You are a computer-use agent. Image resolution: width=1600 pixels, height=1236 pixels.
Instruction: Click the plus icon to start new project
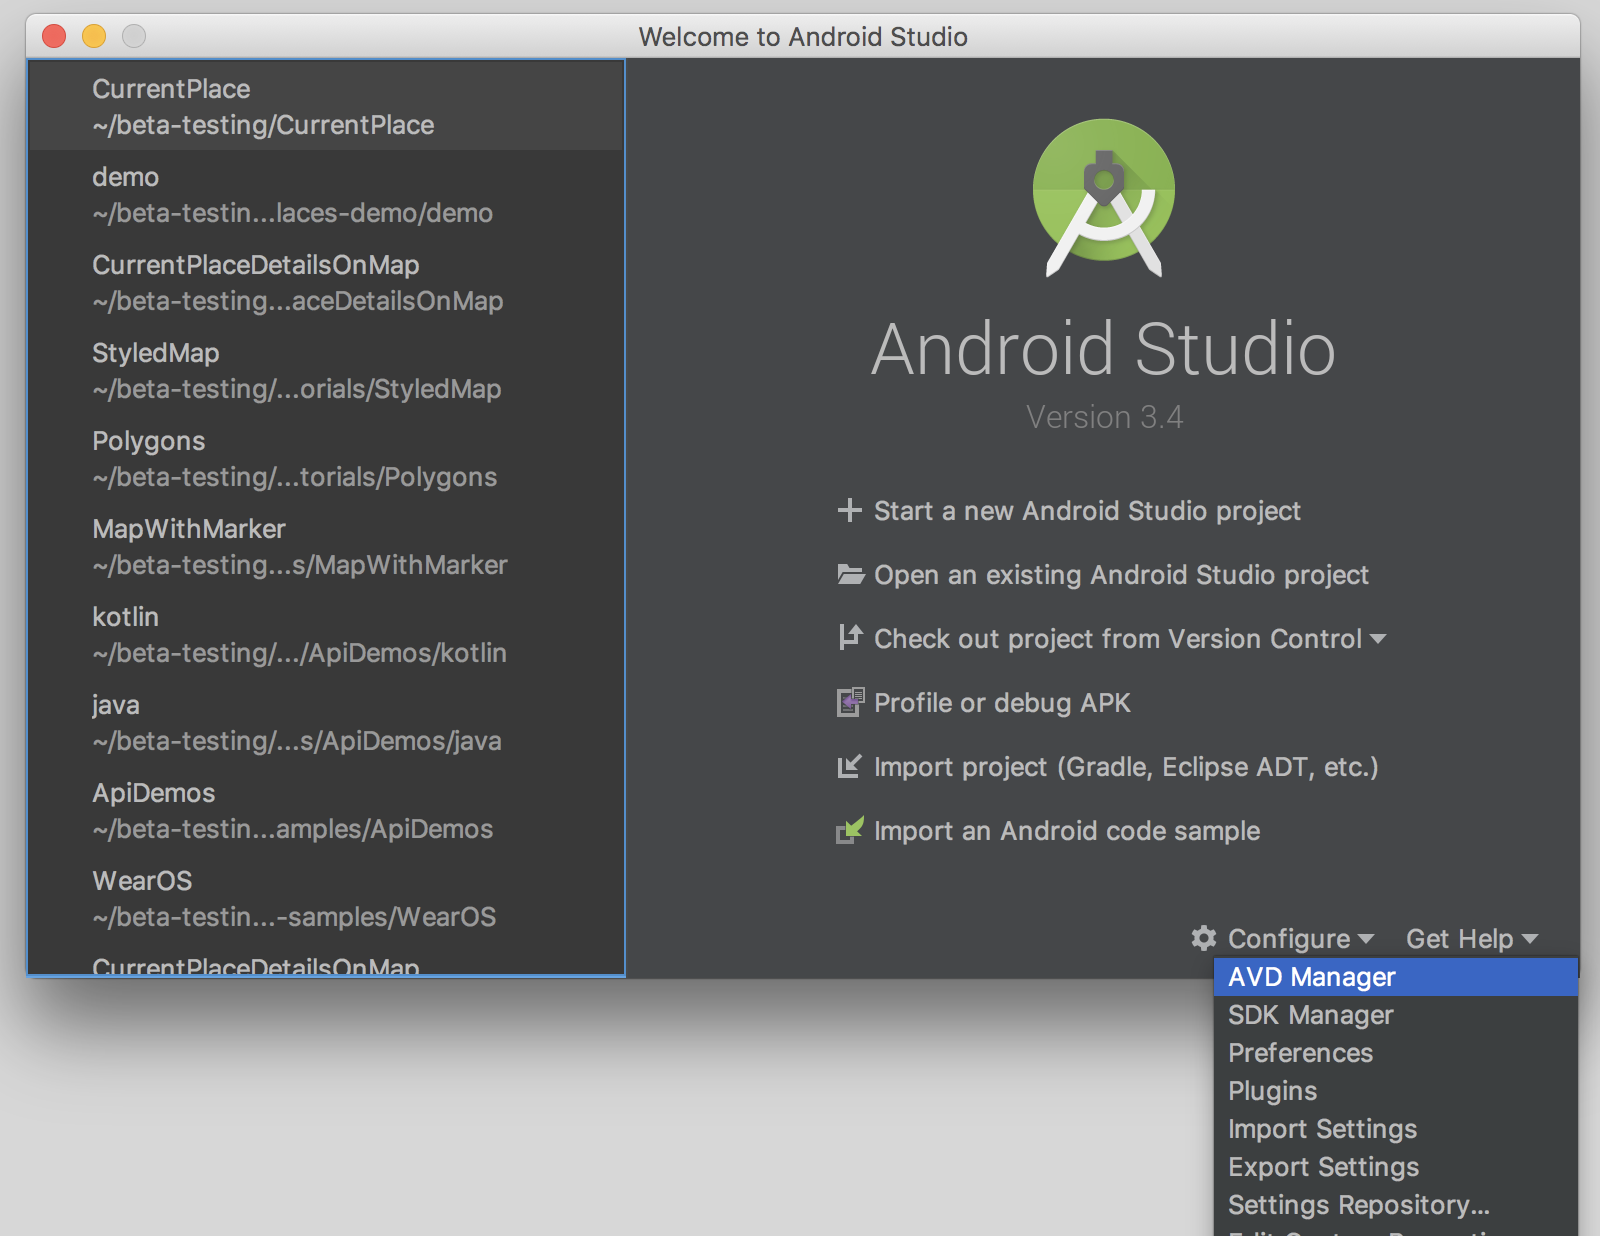(849, 511)
